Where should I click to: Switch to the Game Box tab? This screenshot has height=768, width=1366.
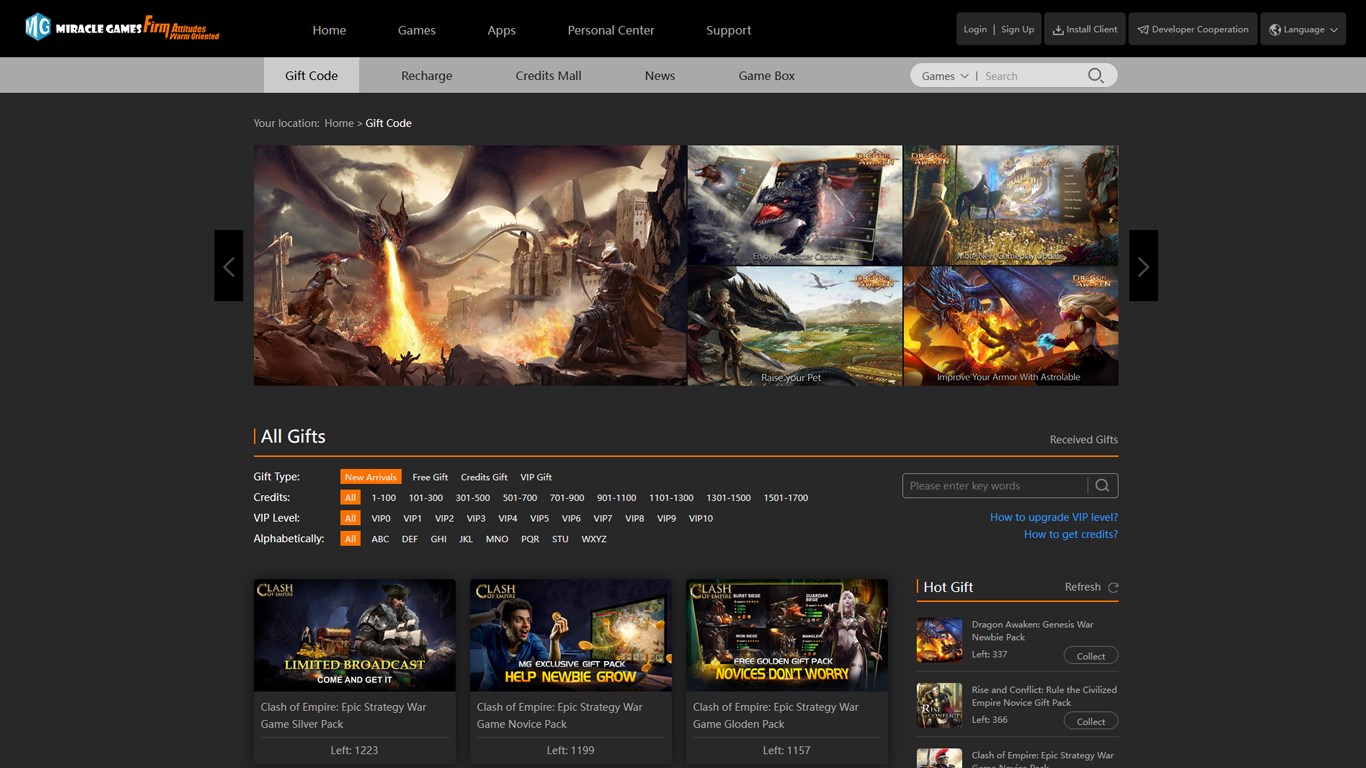point(767,75)
